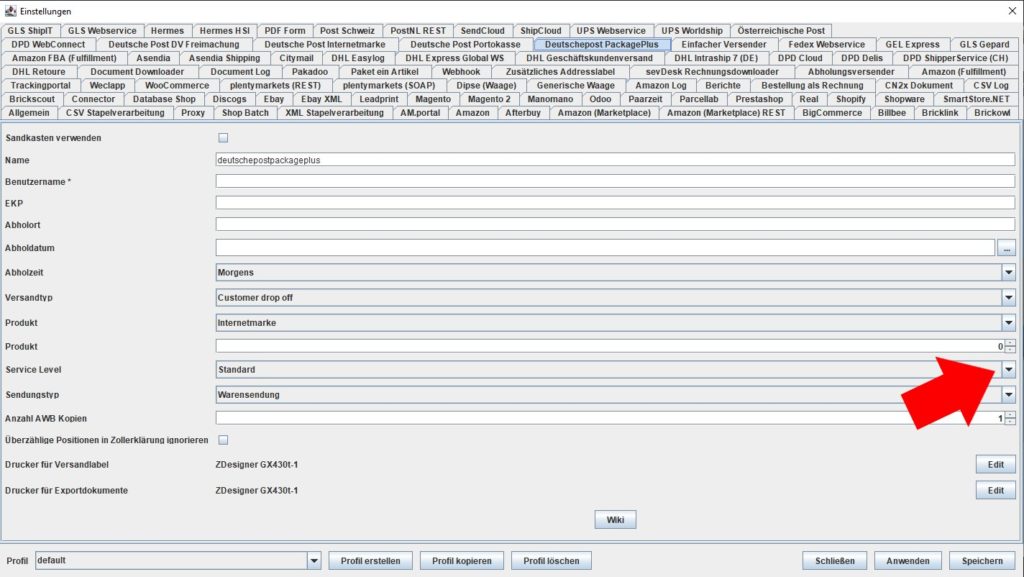Open the Magento 2 tab
The height and width of the screenshot is (577, 1024).
489,99
